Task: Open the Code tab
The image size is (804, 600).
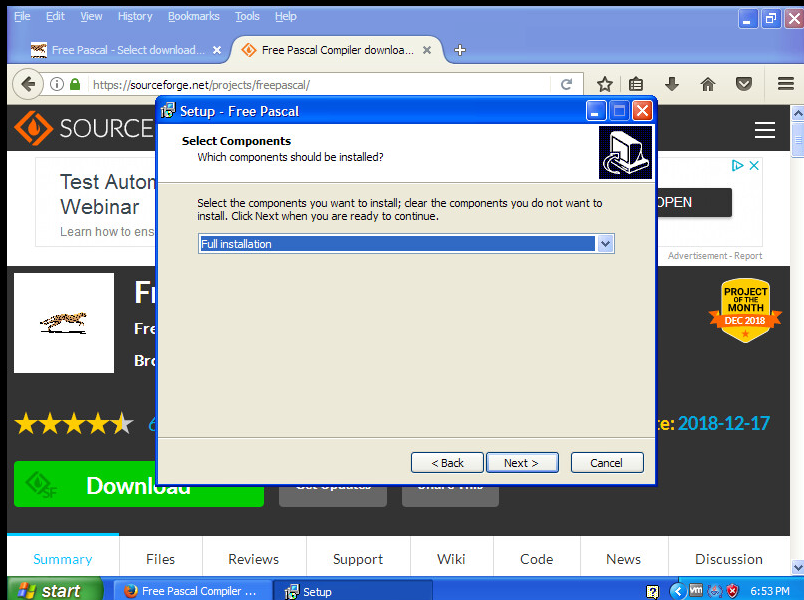Action: click(x=536, y=559)
